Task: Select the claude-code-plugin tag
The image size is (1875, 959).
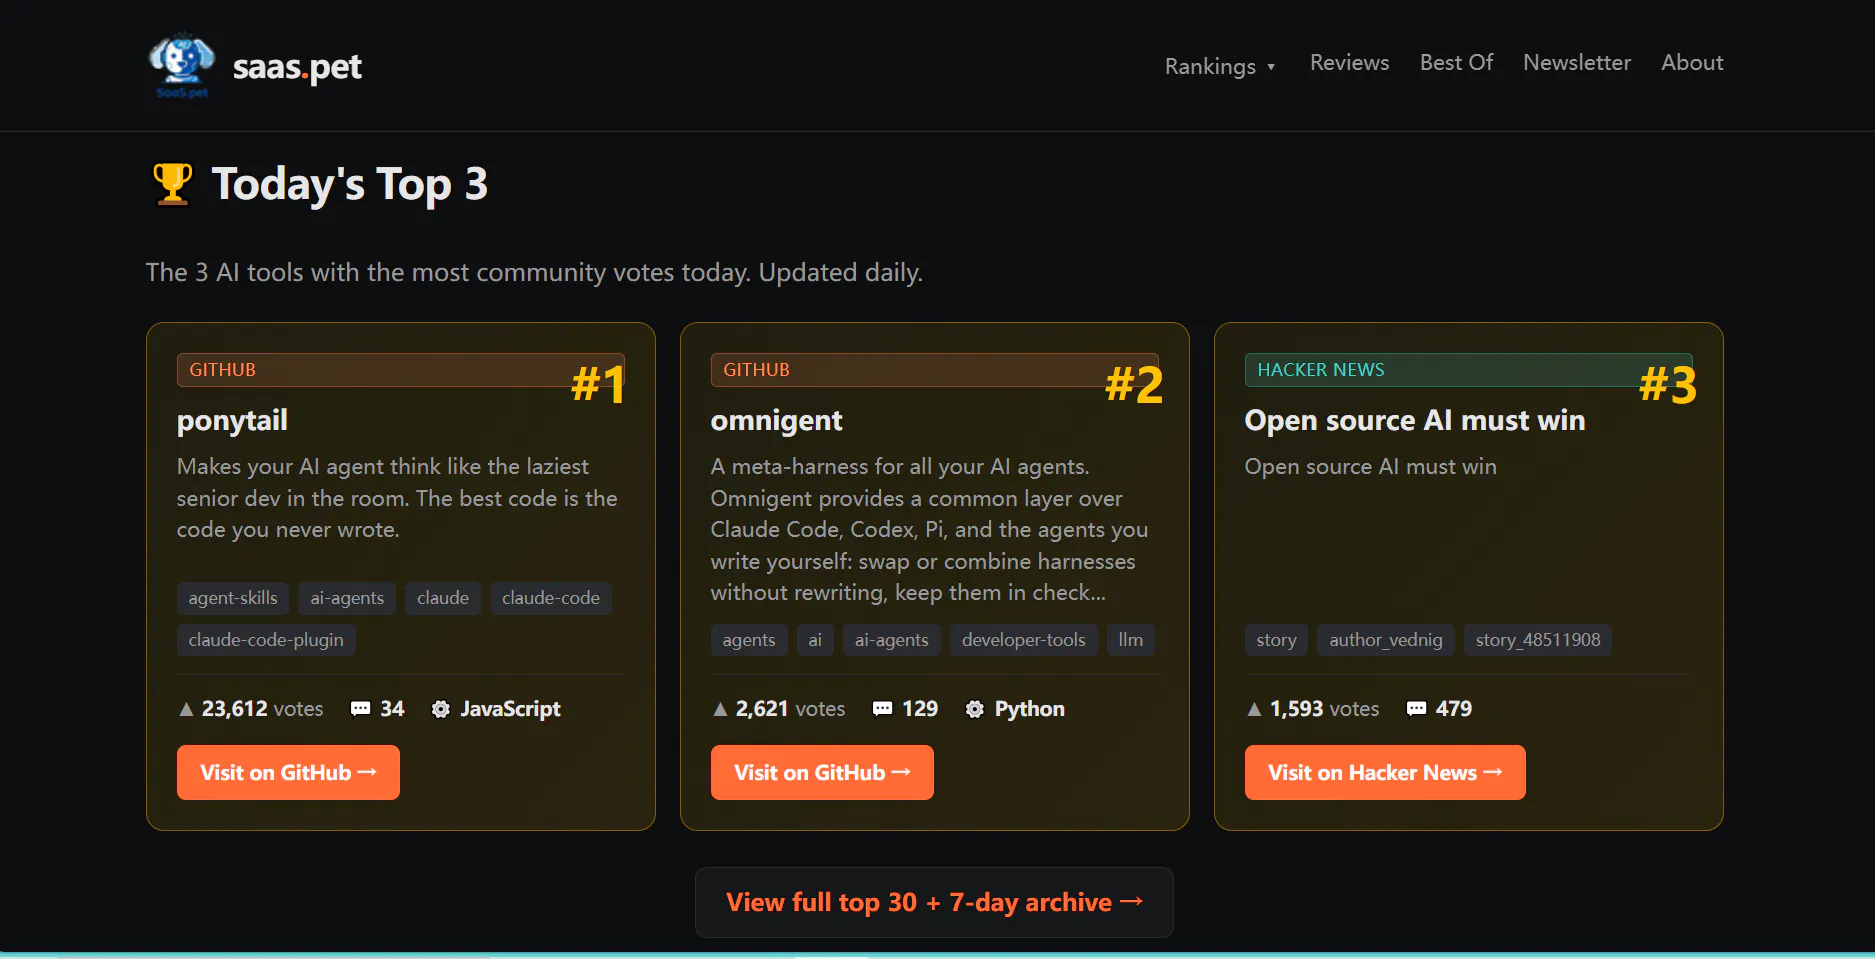Action: coord(266,640)
